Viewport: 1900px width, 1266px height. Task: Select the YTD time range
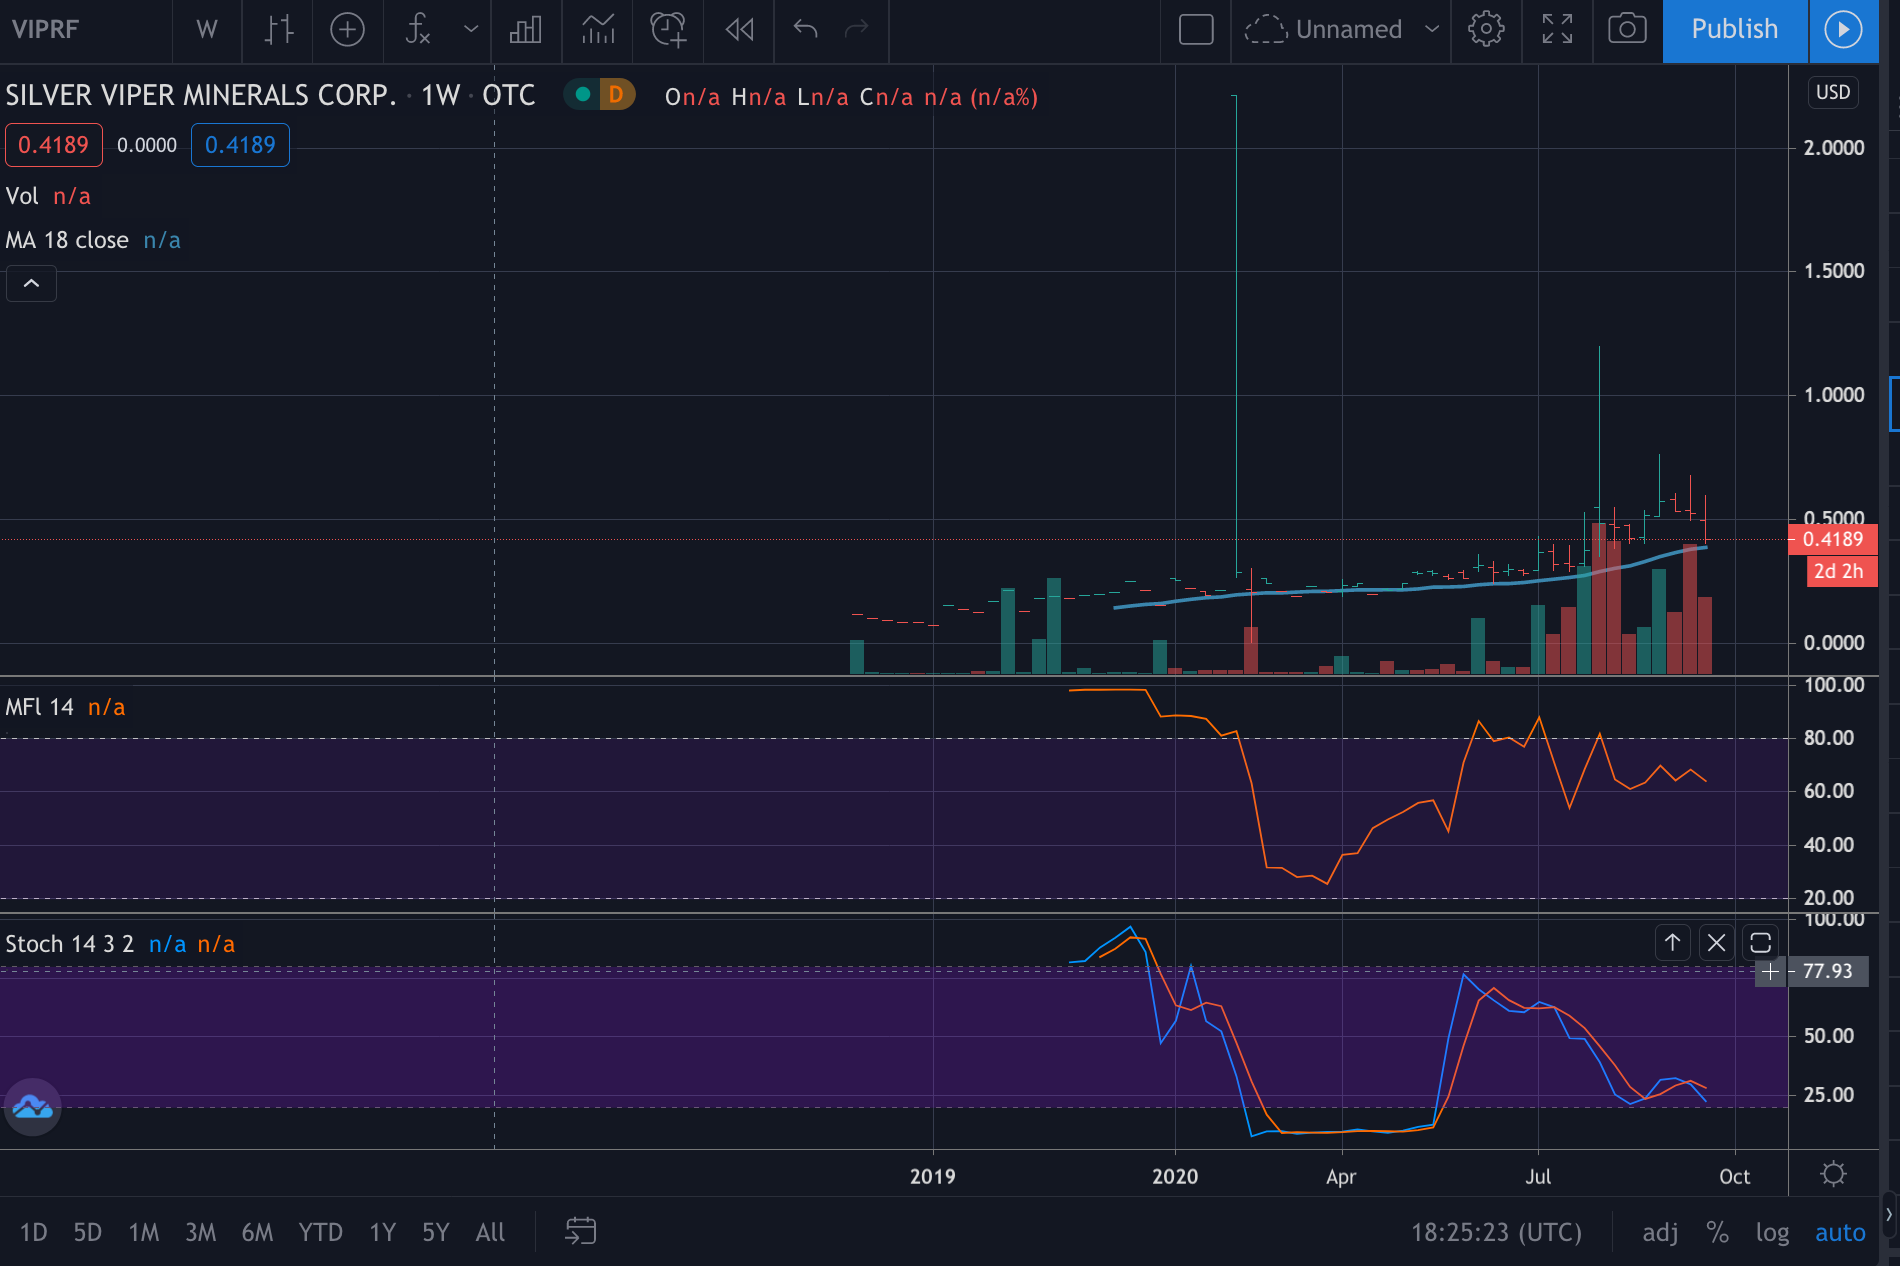click(x=320, y=1232)
